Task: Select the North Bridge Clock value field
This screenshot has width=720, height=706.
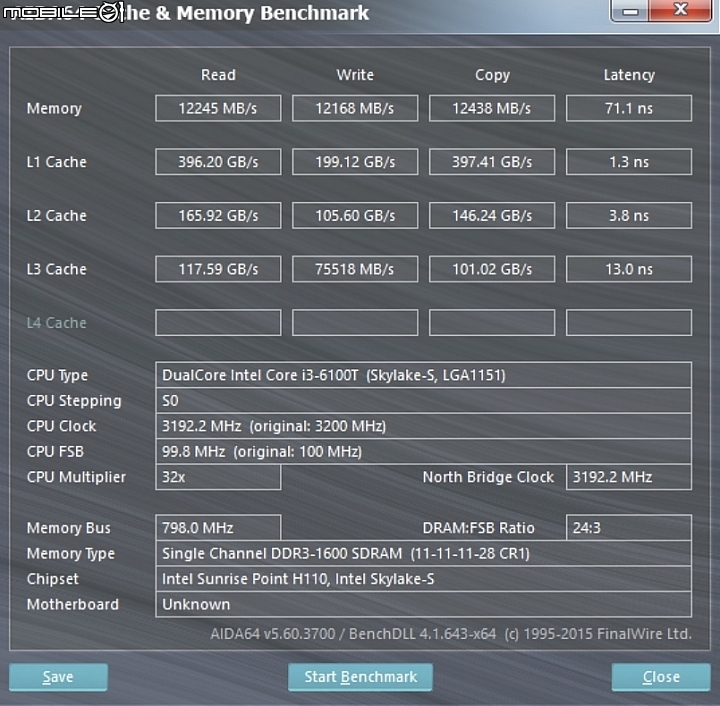Action: click(629, 477)
